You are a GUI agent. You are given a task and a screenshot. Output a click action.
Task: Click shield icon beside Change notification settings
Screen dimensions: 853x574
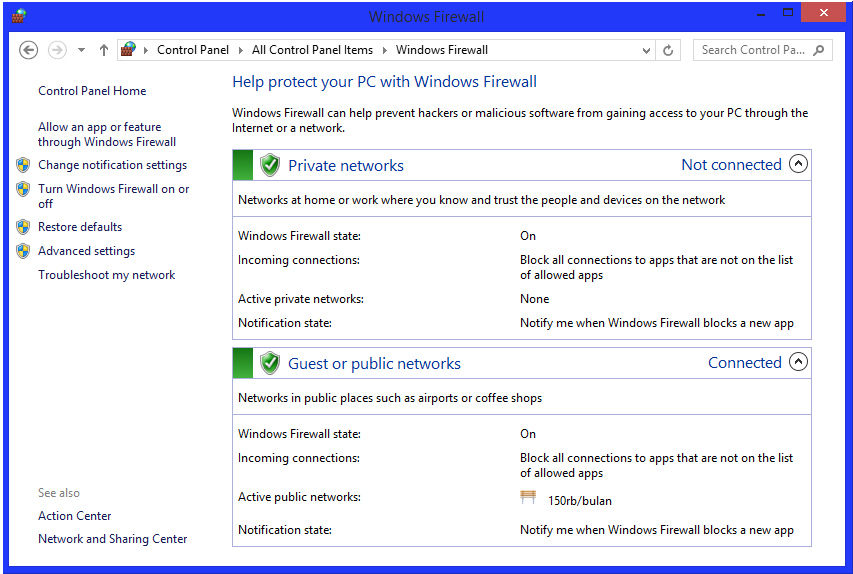(23, 165)
